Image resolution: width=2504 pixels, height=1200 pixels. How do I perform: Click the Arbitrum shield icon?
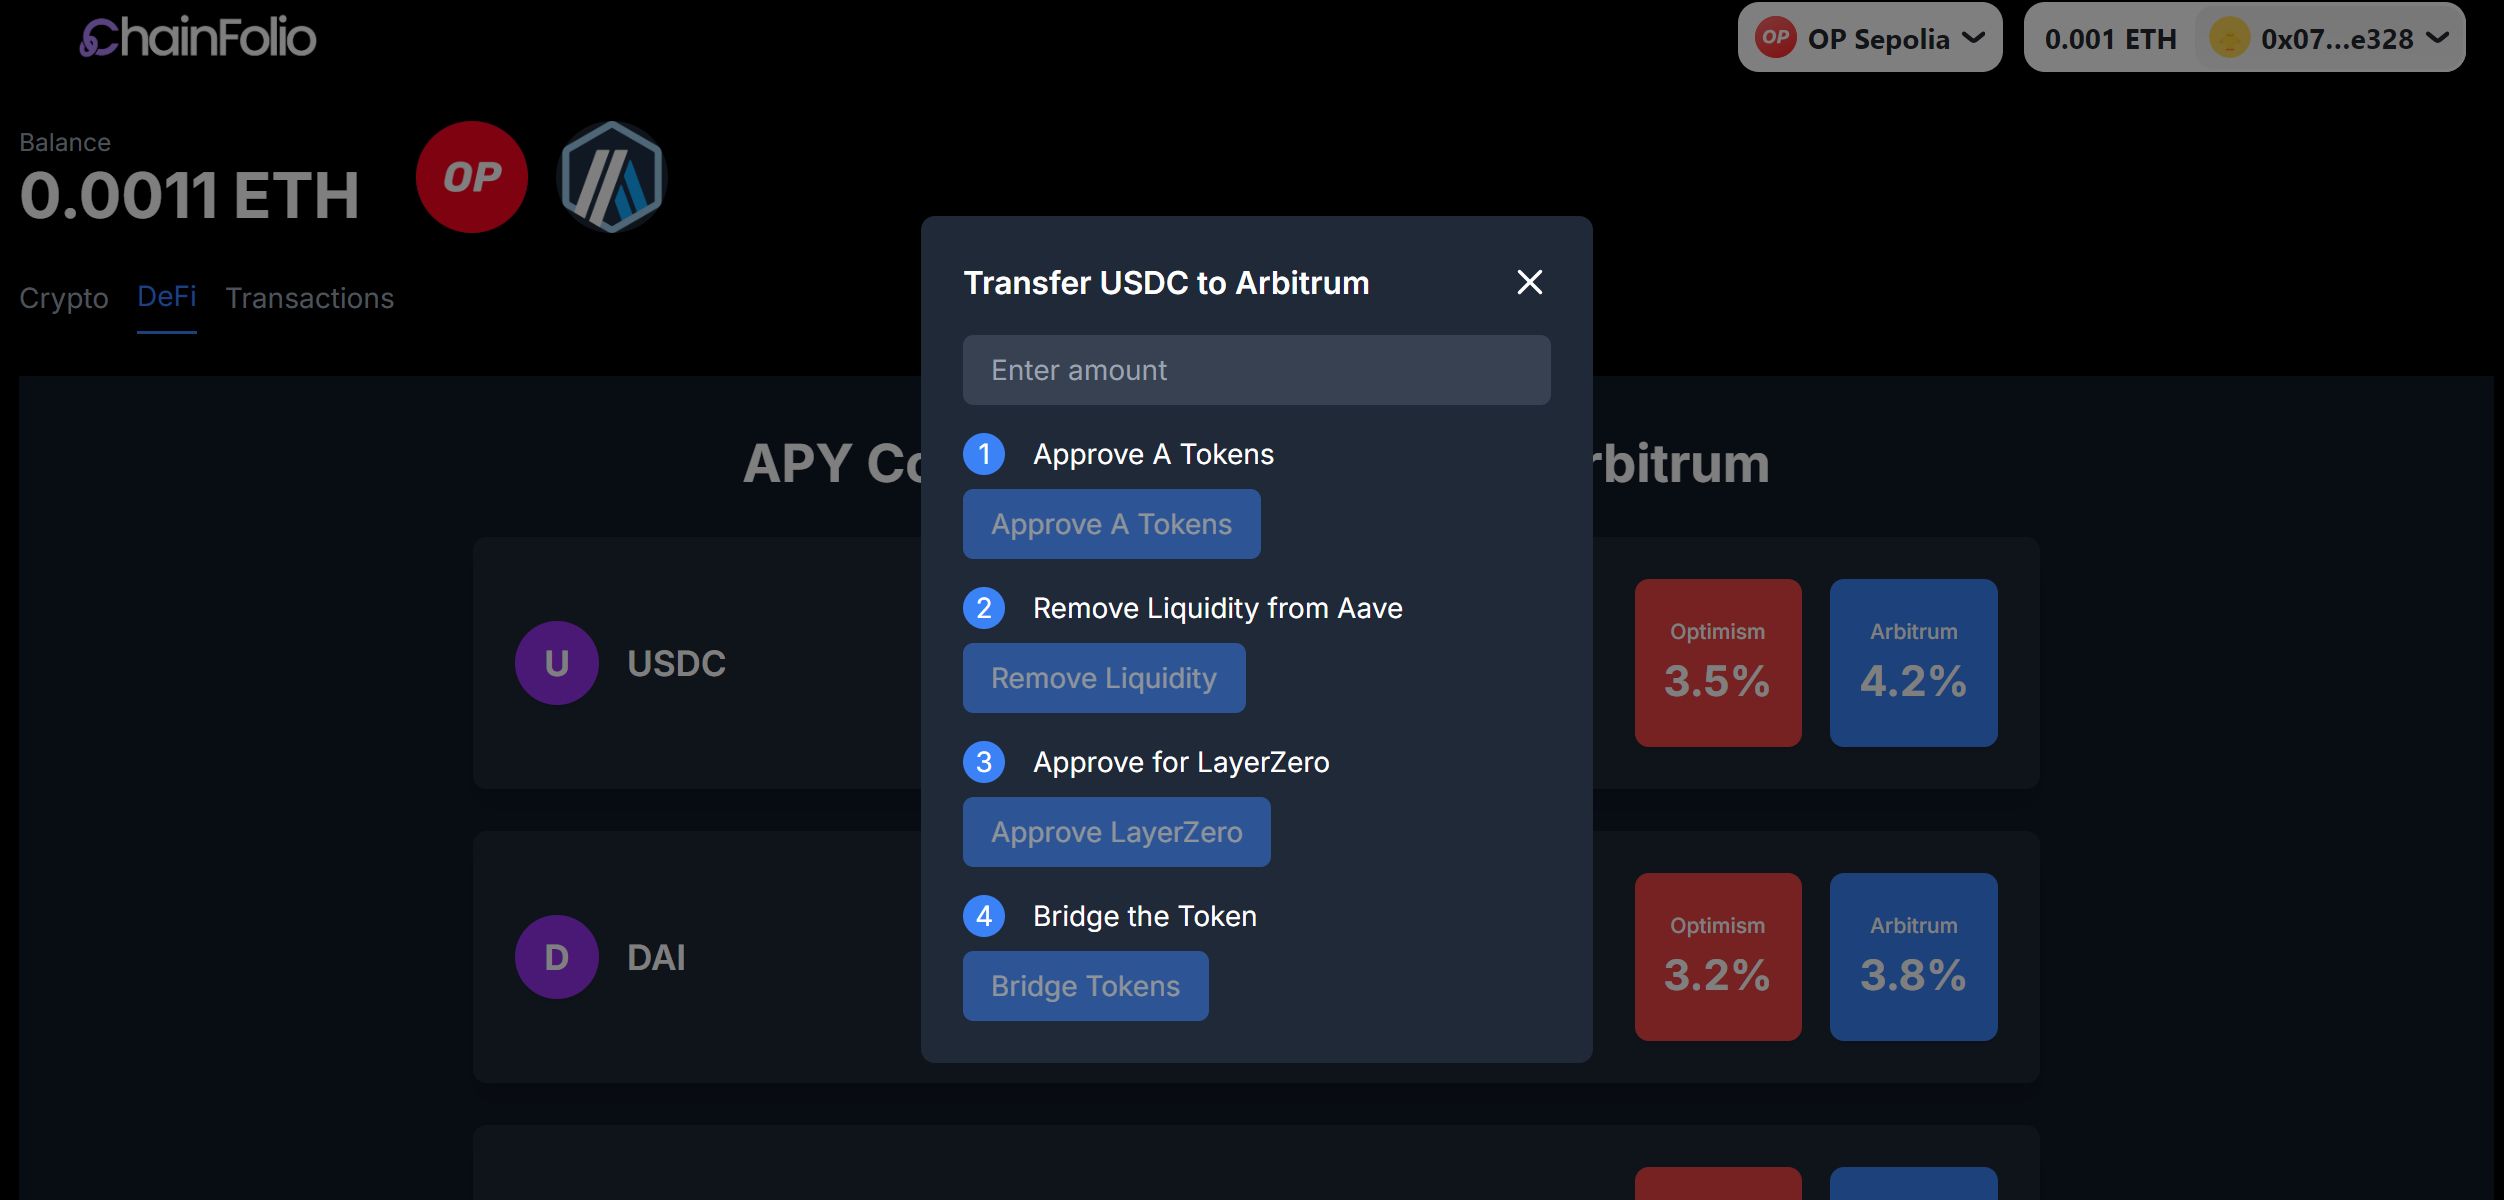(x=612, y=176)
